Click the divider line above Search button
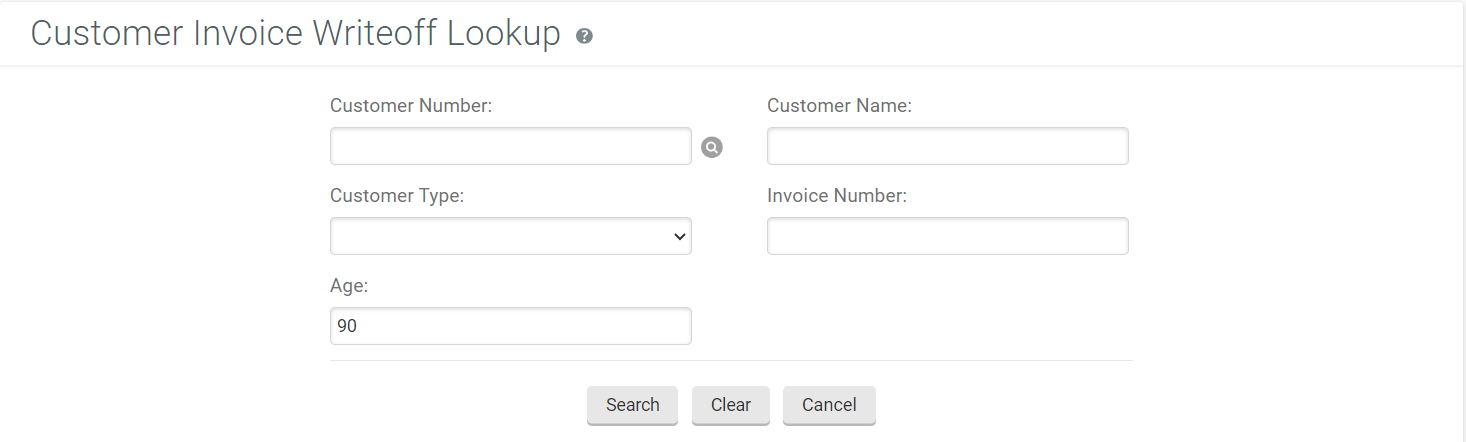This screenshot has width=1466, height=442. [731, 360]
